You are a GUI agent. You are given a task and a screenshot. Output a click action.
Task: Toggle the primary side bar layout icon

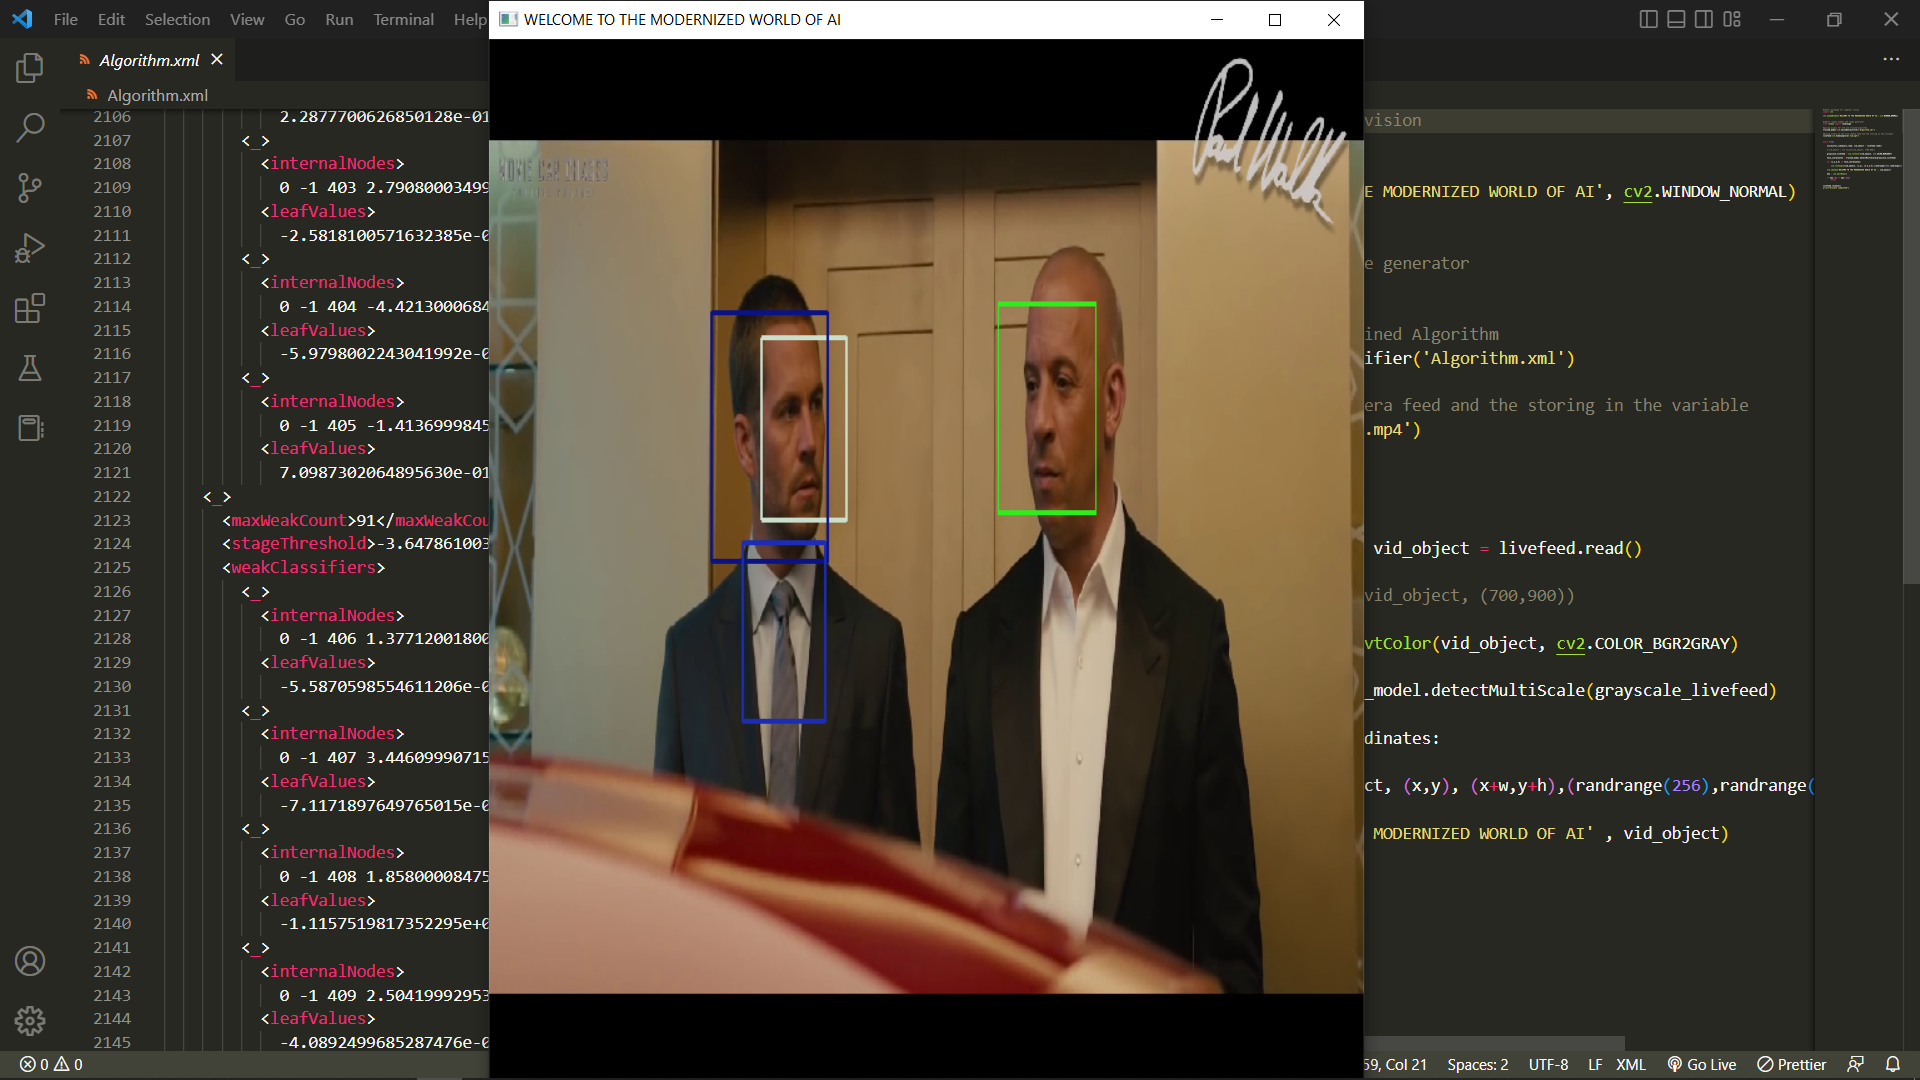coord(1649,19)
